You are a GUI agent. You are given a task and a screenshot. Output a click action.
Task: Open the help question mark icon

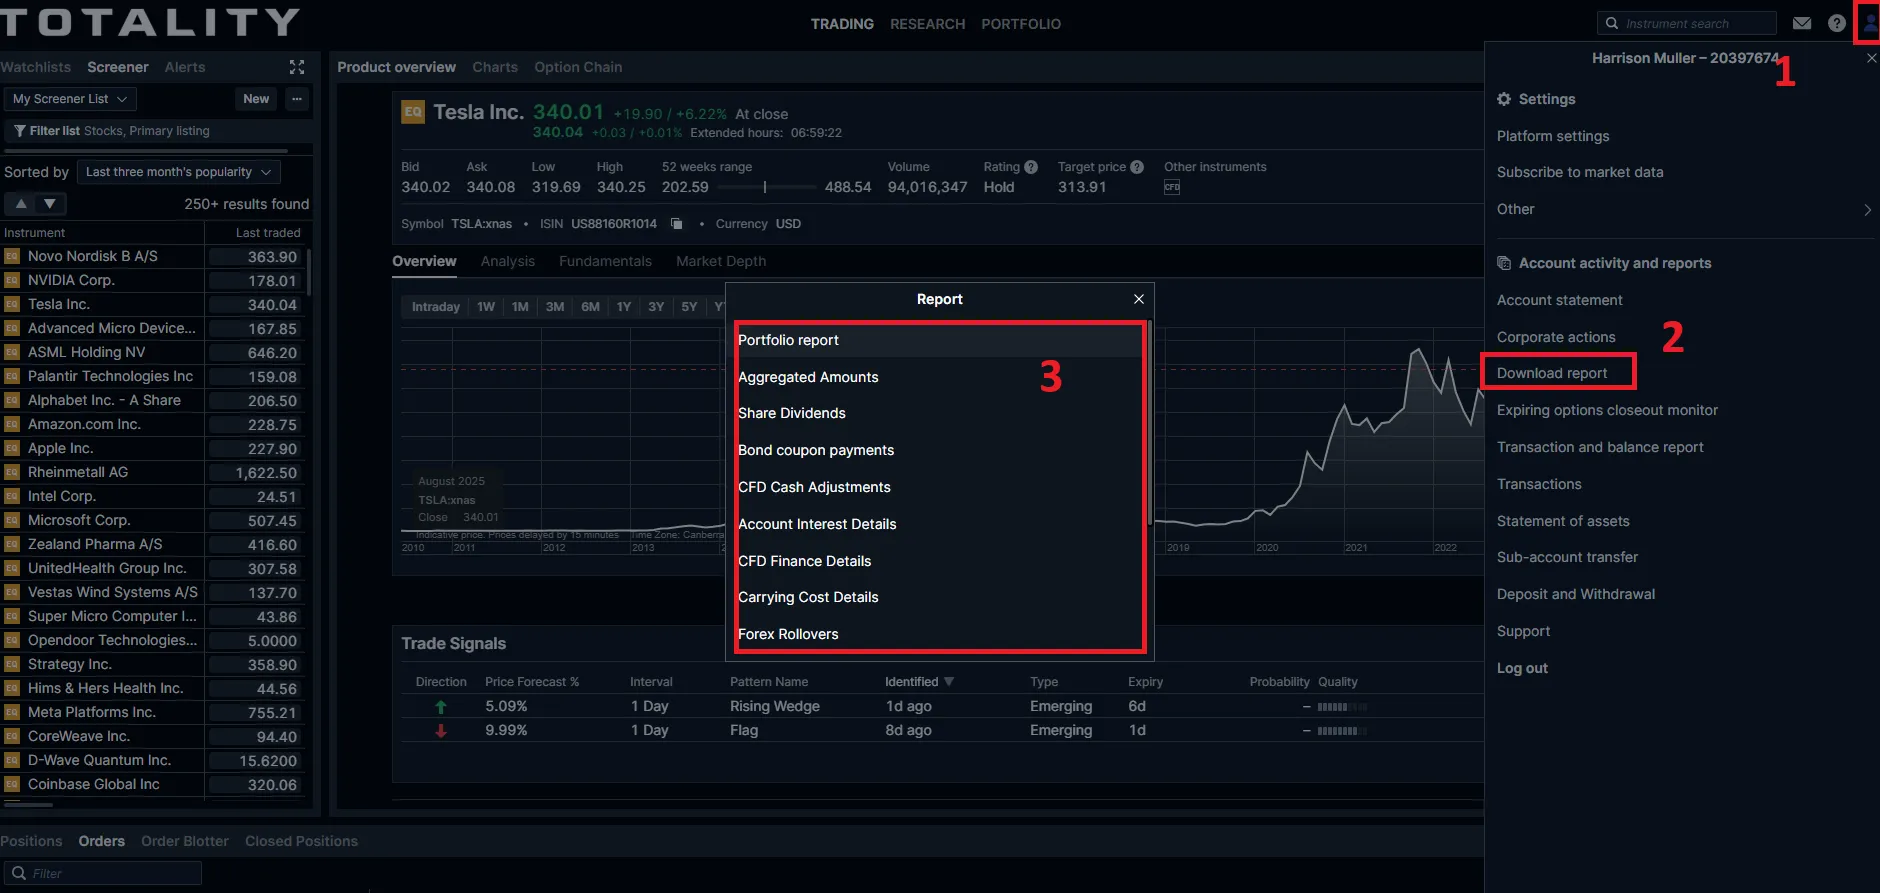1837,23
